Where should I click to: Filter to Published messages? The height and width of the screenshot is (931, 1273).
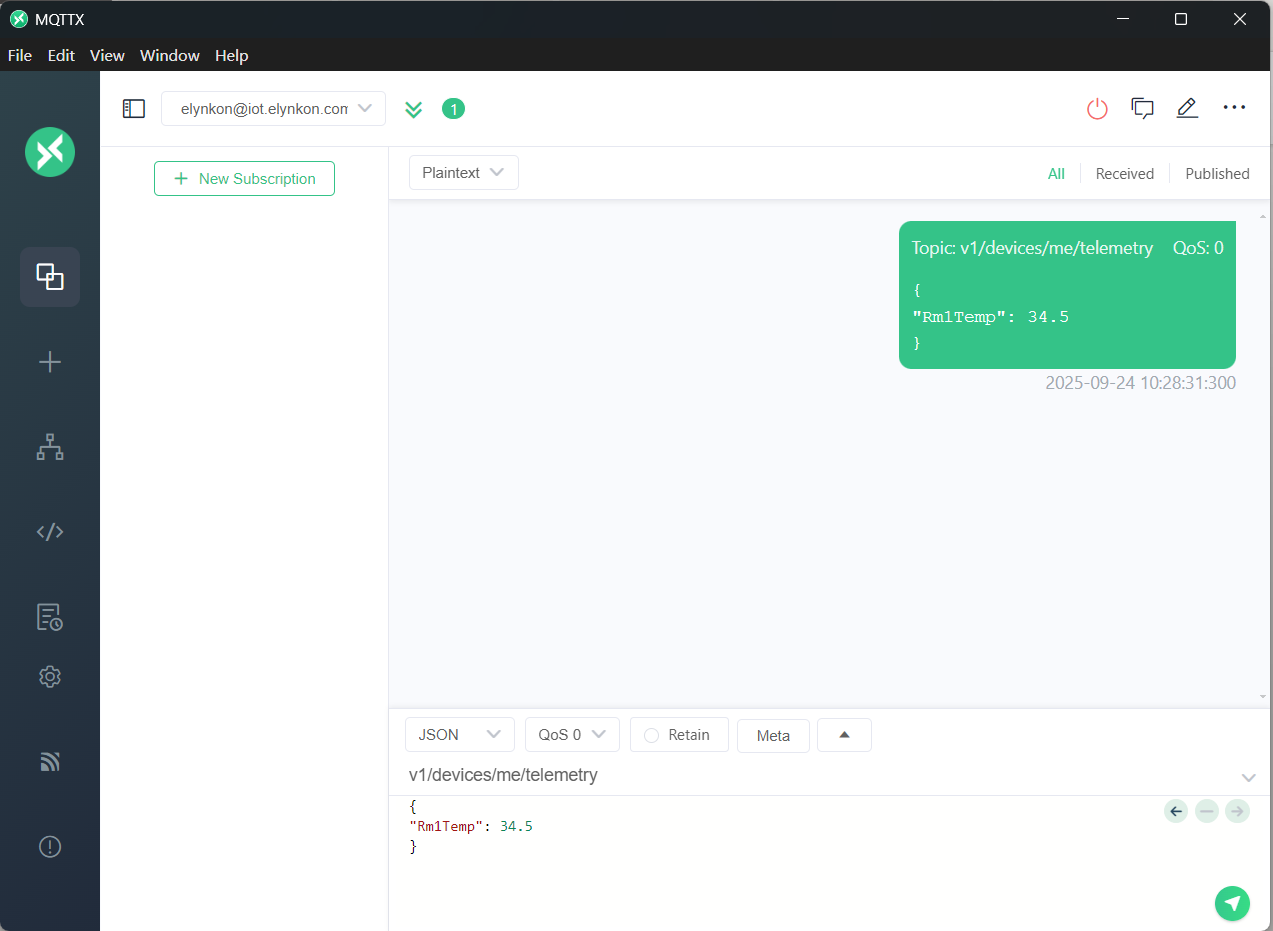(1217, 174)
